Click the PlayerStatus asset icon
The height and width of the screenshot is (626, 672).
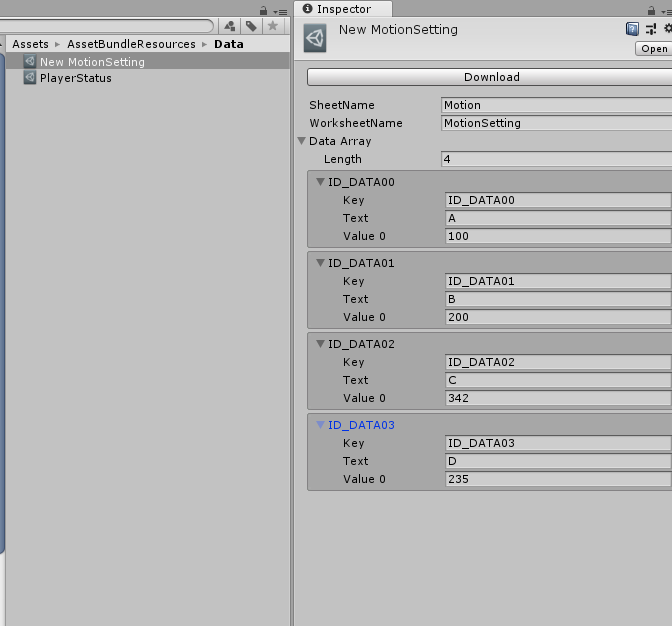(30, 78)
